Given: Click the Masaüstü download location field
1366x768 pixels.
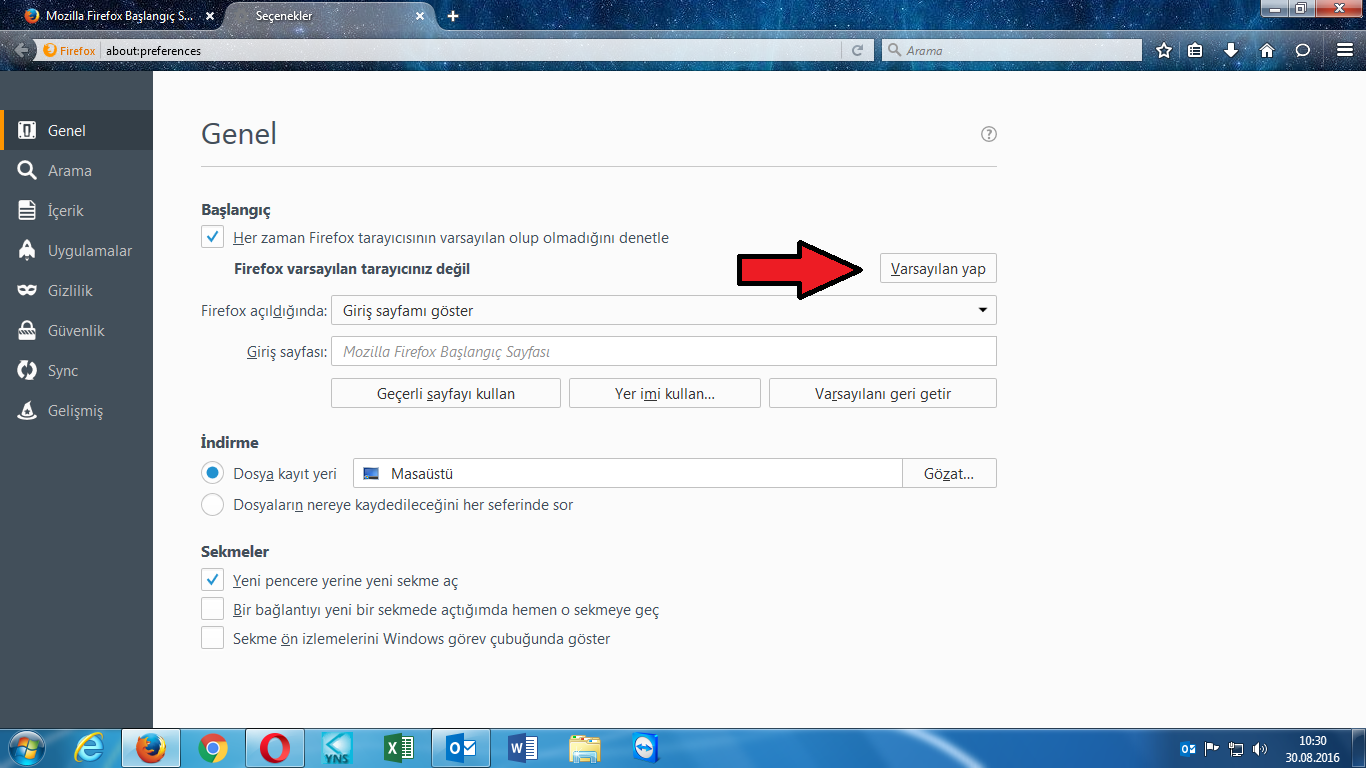Looking at the screenshot, I should (627, 473).
